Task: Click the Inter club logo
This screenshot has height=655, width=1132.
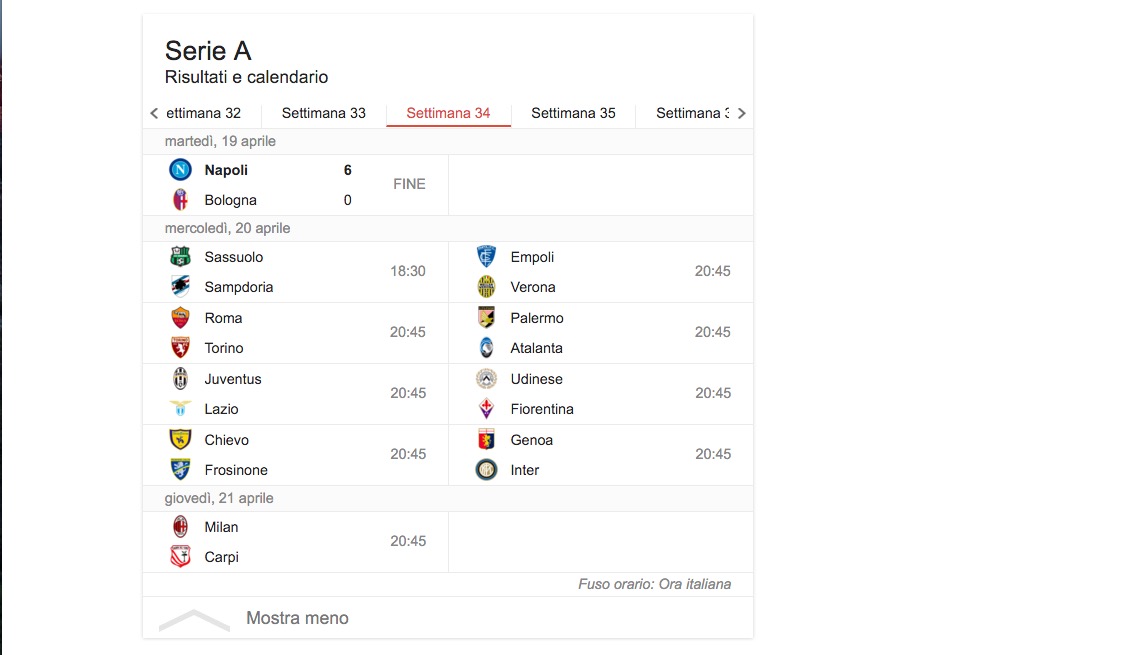Action: coord(486,470)
